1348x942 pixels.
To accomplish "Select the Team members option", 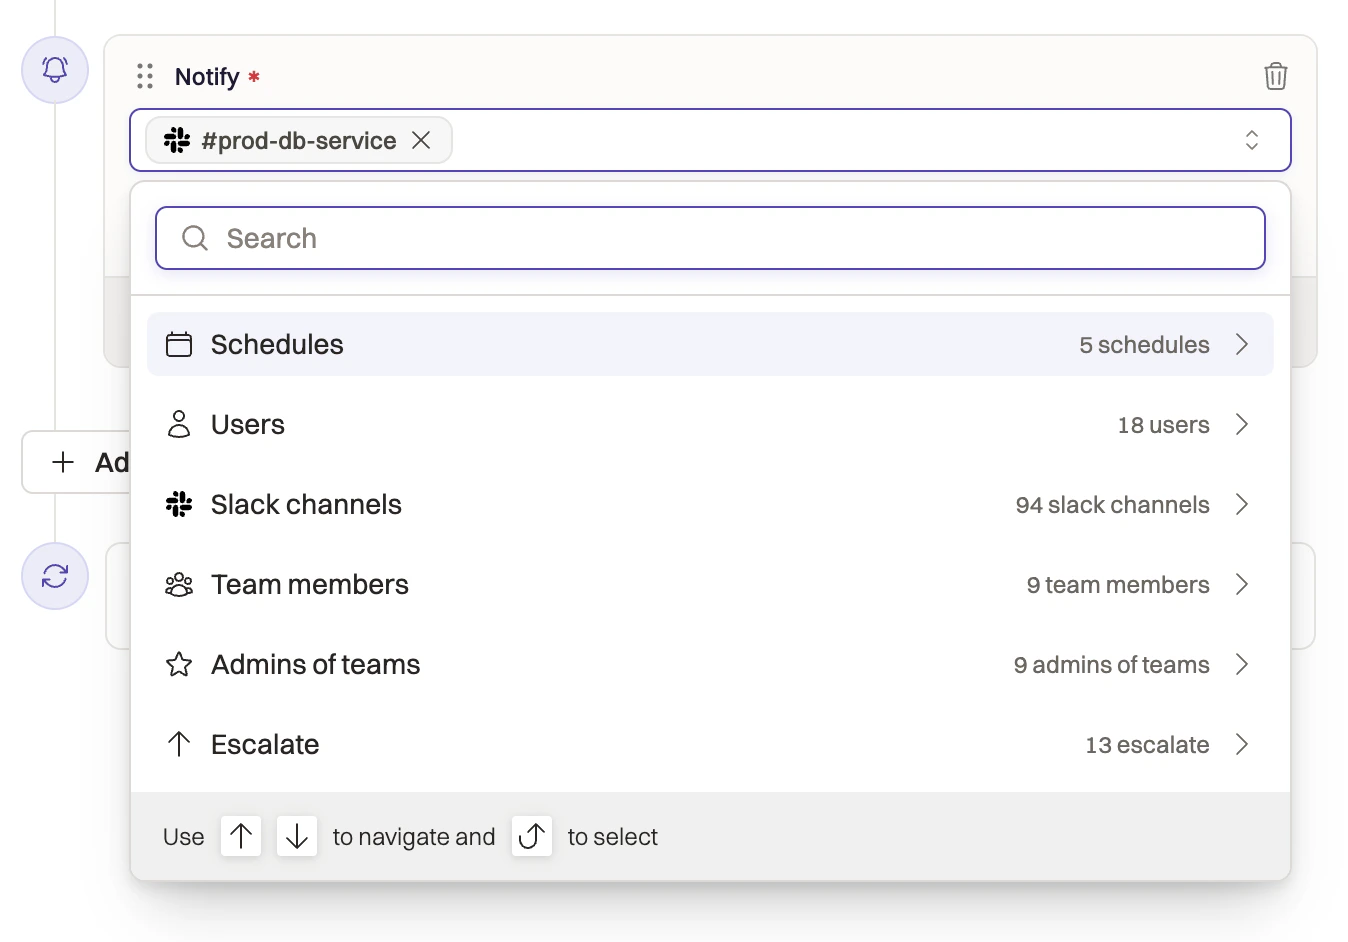I will (310, 585).
